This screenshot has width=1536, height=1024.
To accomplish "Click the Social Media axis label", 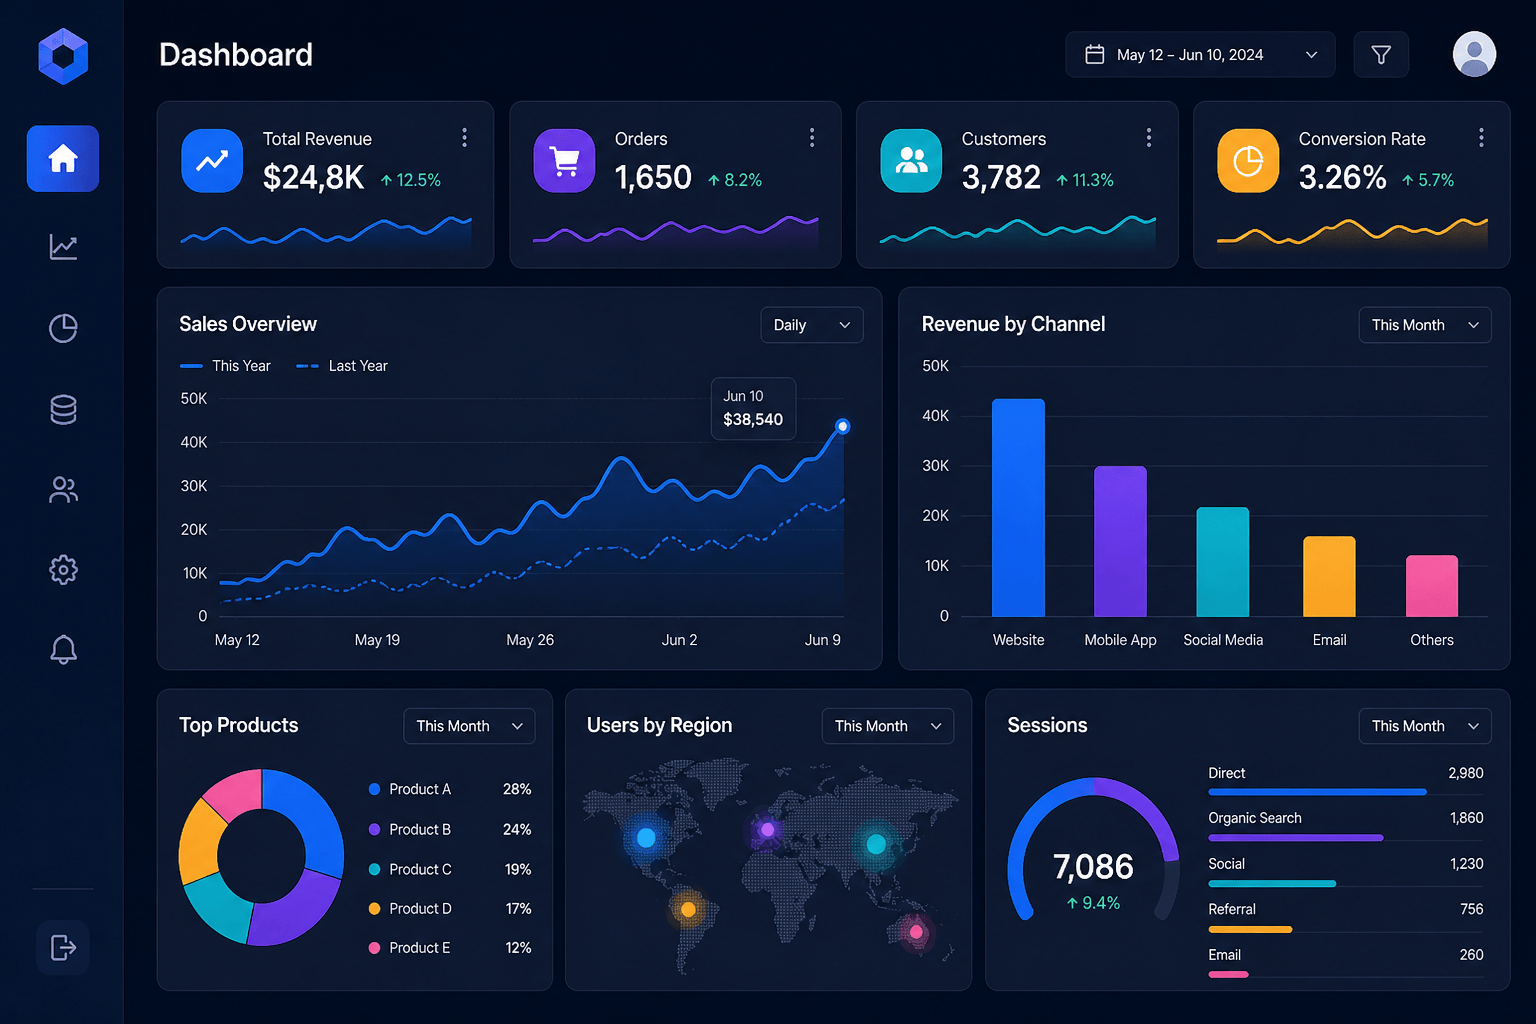I will tap(1223, 640).
